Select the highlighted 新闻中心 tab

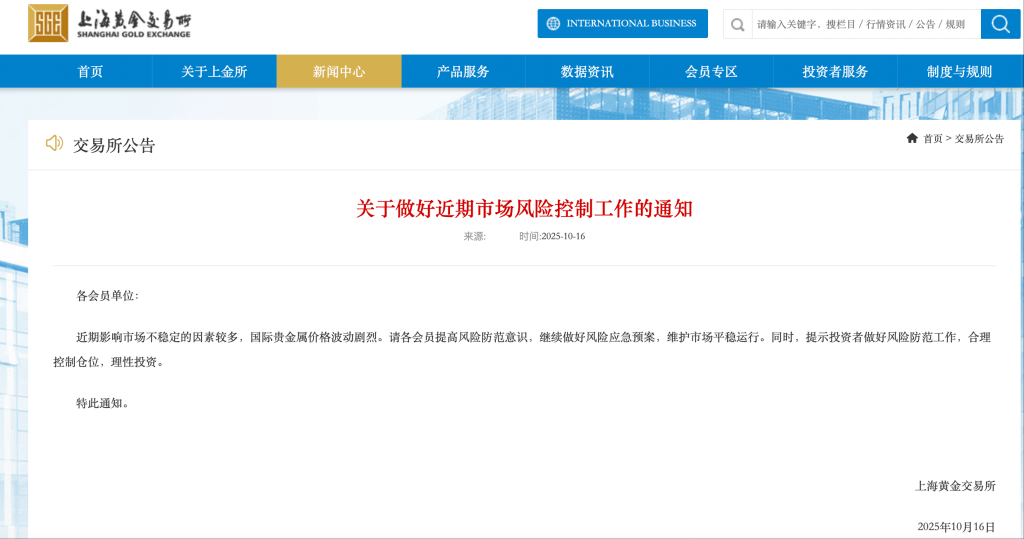click(338, 71)
